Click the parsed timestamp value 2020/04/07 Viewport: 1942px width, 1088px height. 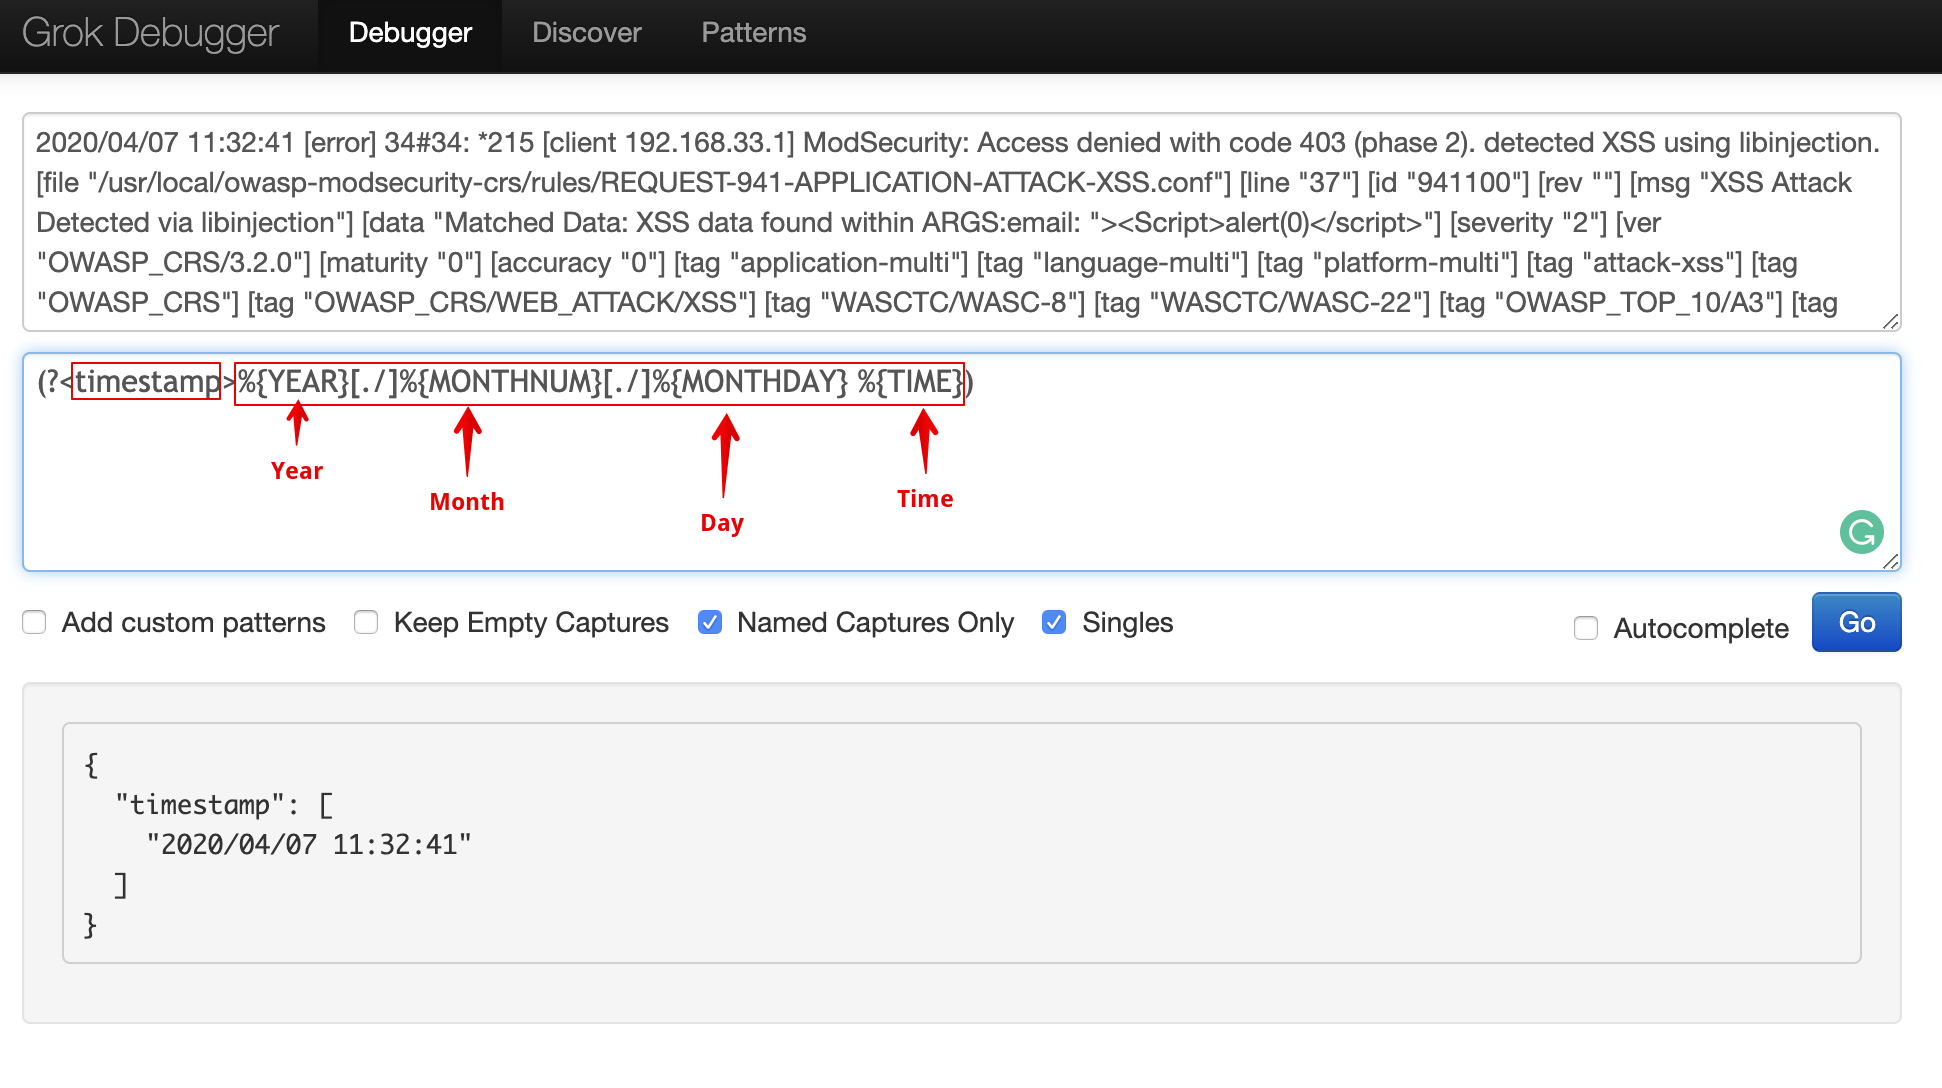click(x=238, y=845)
